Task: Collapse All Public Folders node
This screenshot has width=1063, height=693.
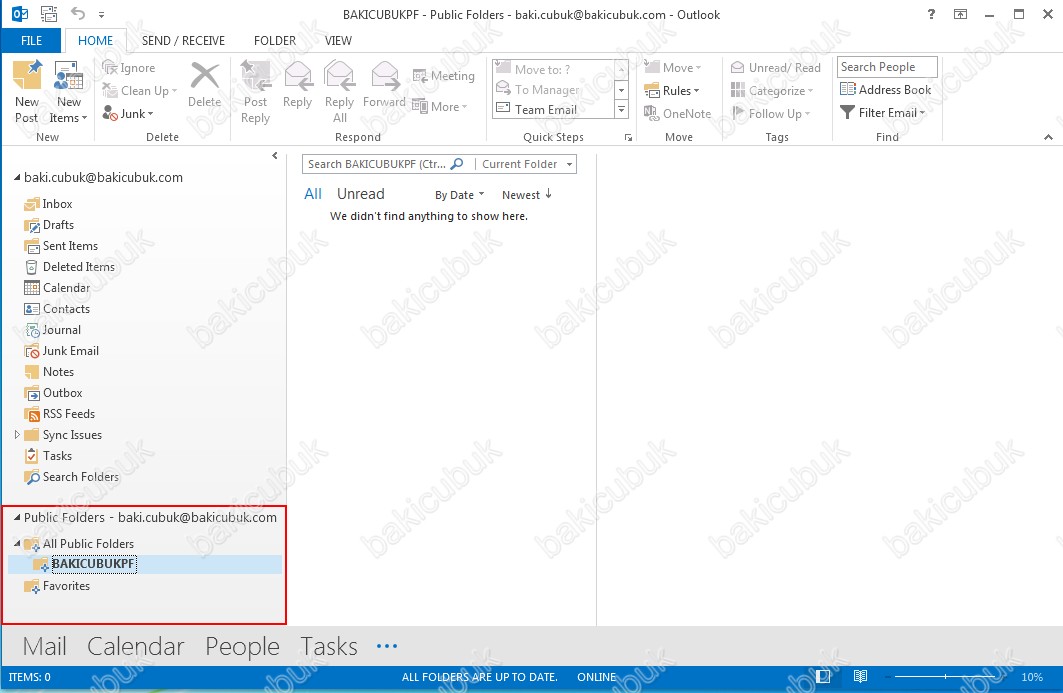Action: click(x=17, y=543)
